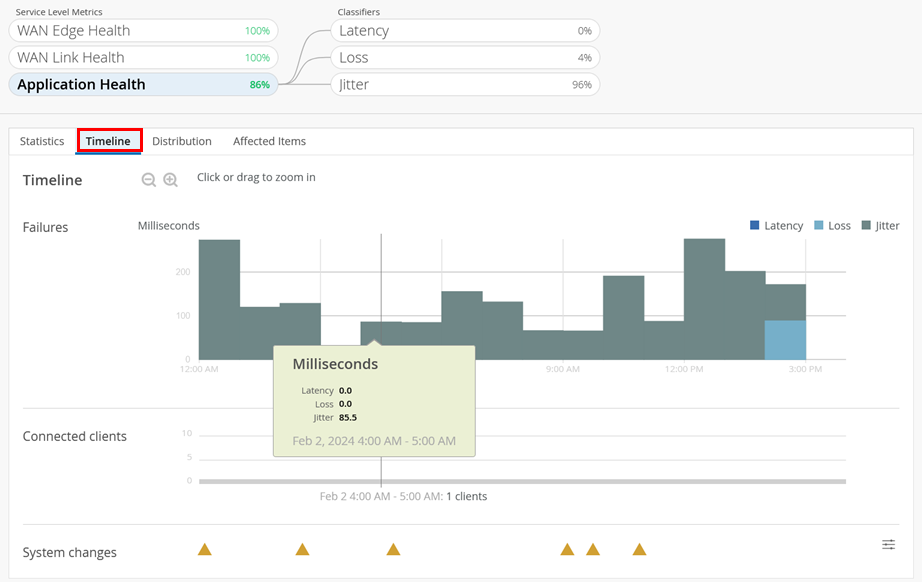
Task: Click the light blue Loss bar near 3 PM
Action: coord(785,340)
